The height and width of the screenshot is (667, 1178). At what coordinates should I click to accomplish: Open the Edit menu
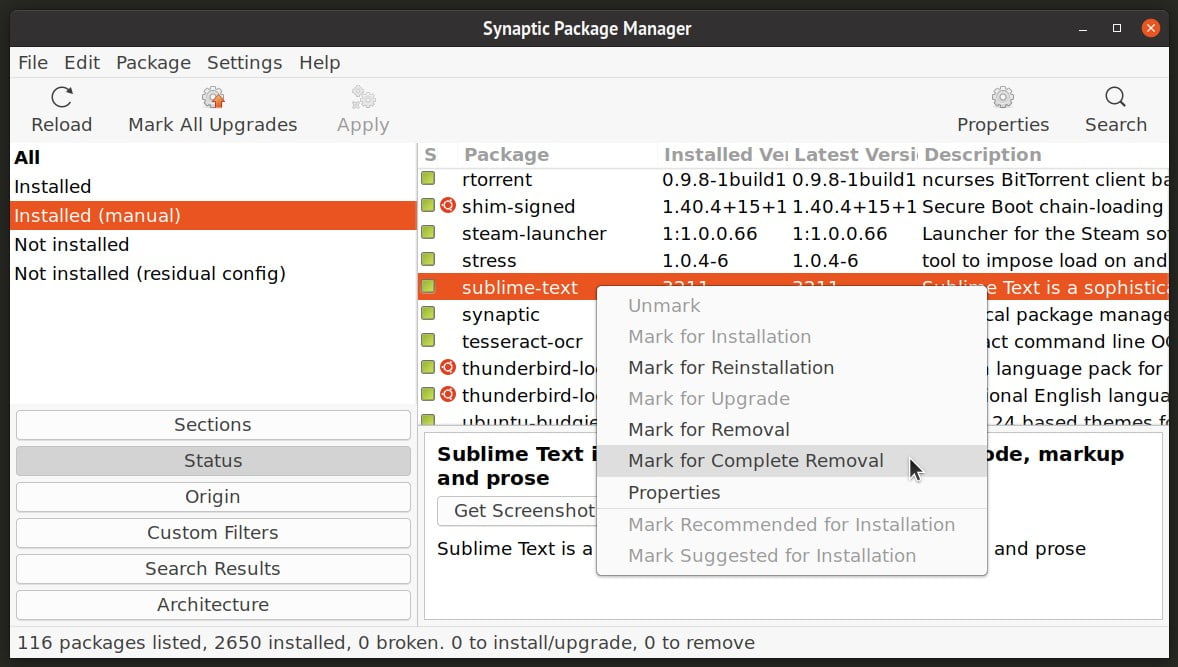(82, 62)
